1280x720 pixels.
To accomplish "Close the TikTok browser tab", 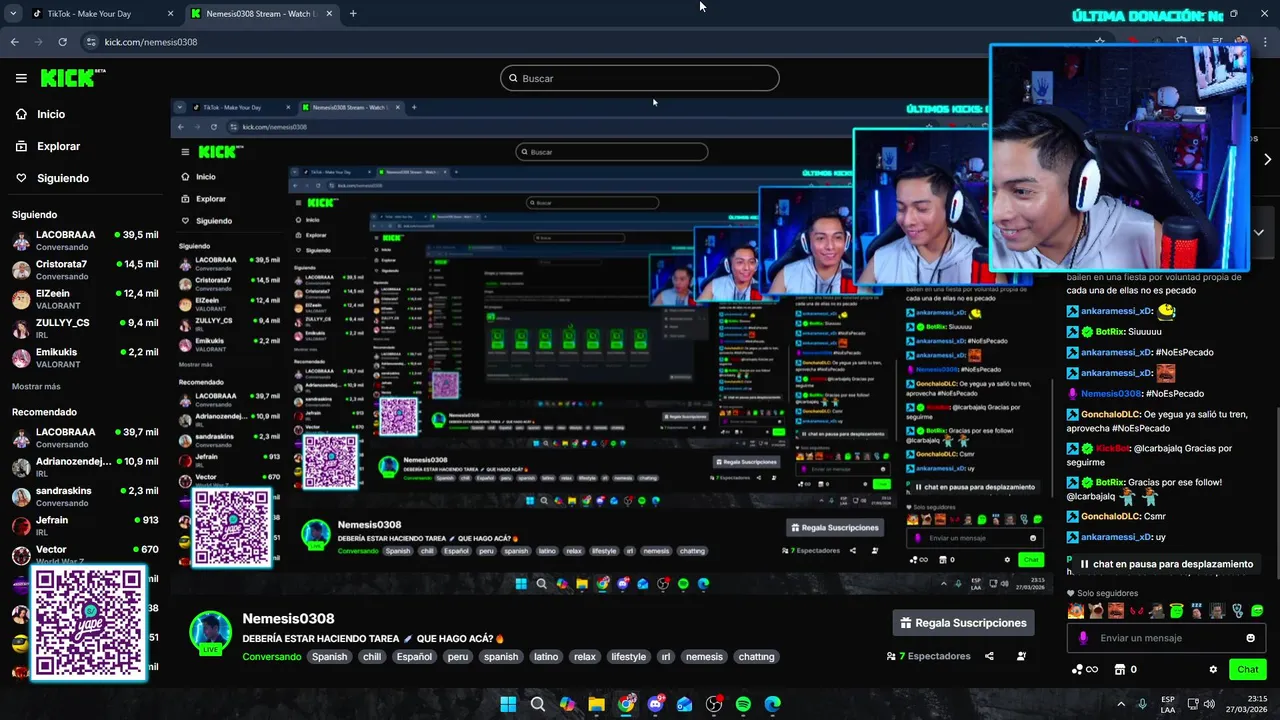I will pos(170,14).
